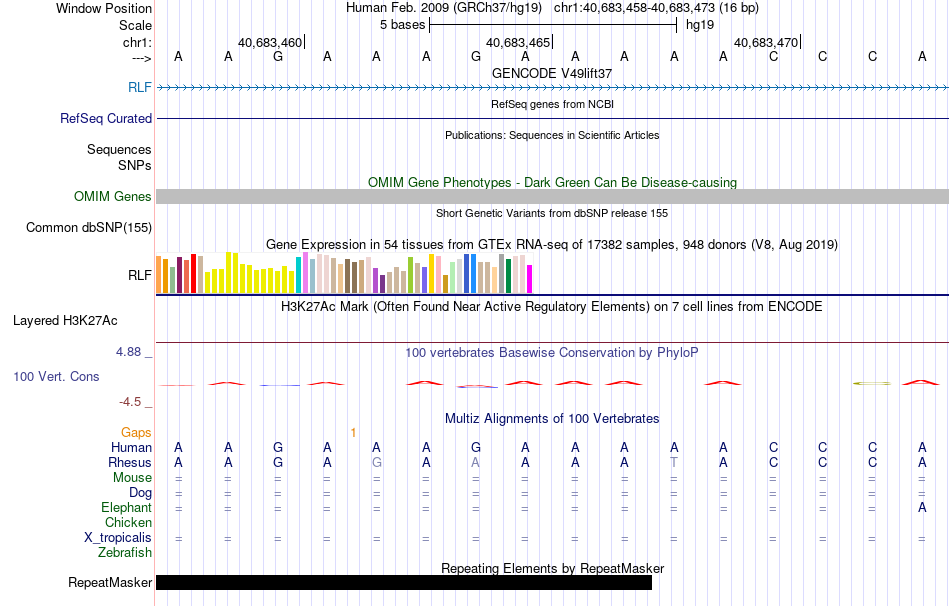Click the Zebrafish species label

[125, 553]
